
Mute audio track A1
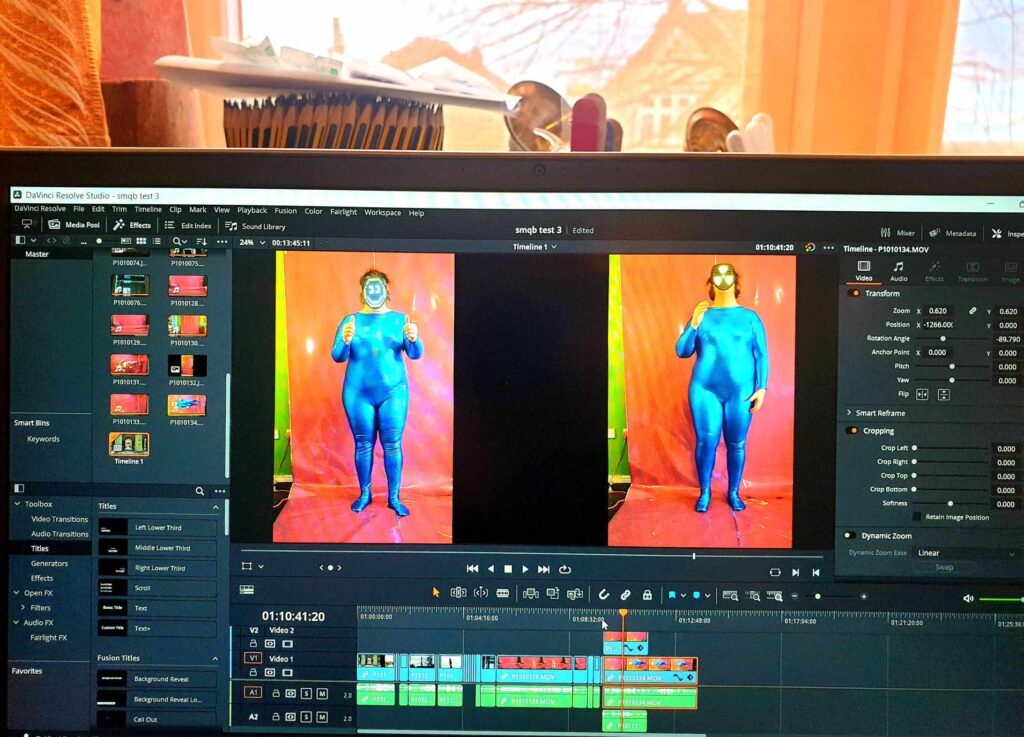322,694
